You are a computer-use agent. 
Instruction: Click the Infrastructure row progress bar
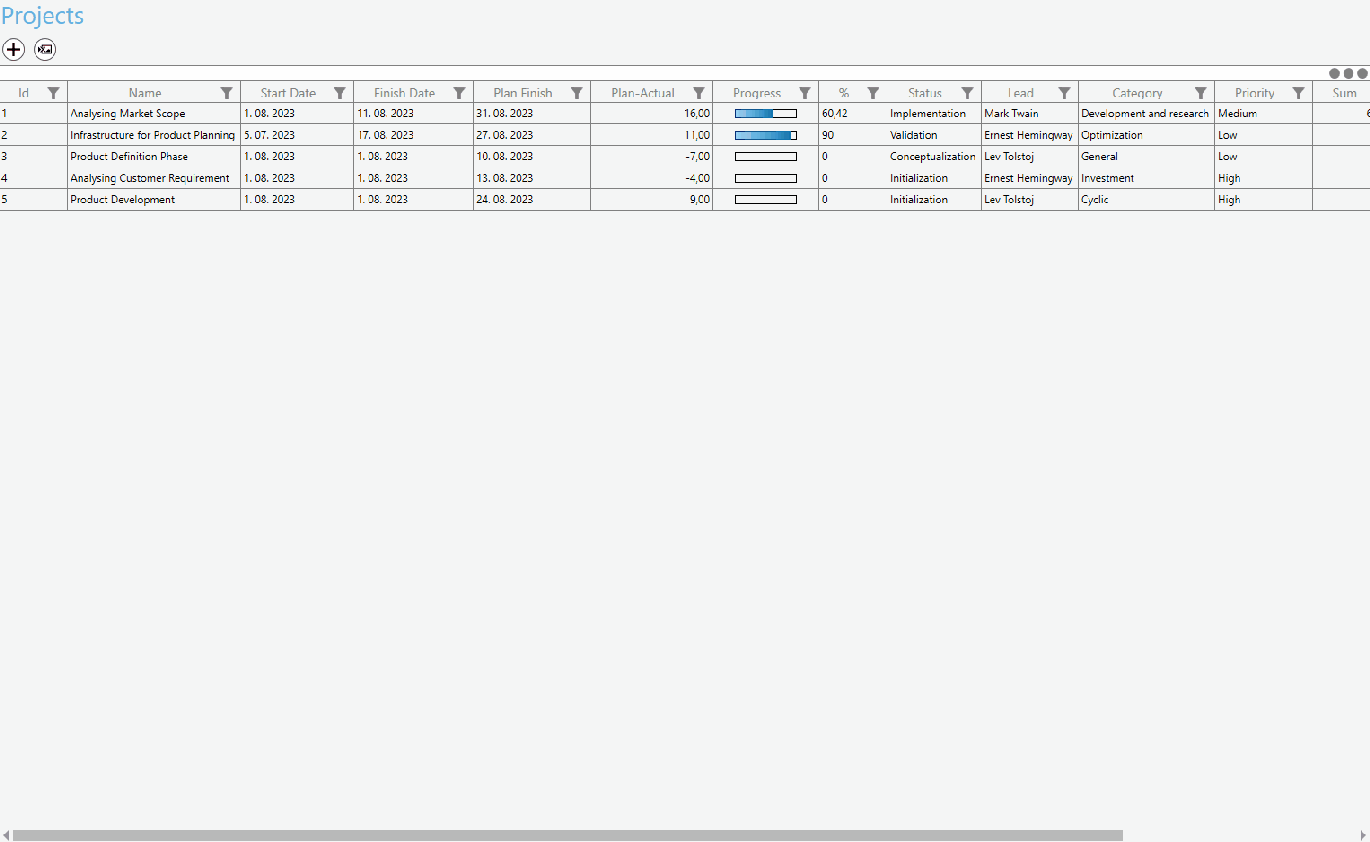pos(766,134)
